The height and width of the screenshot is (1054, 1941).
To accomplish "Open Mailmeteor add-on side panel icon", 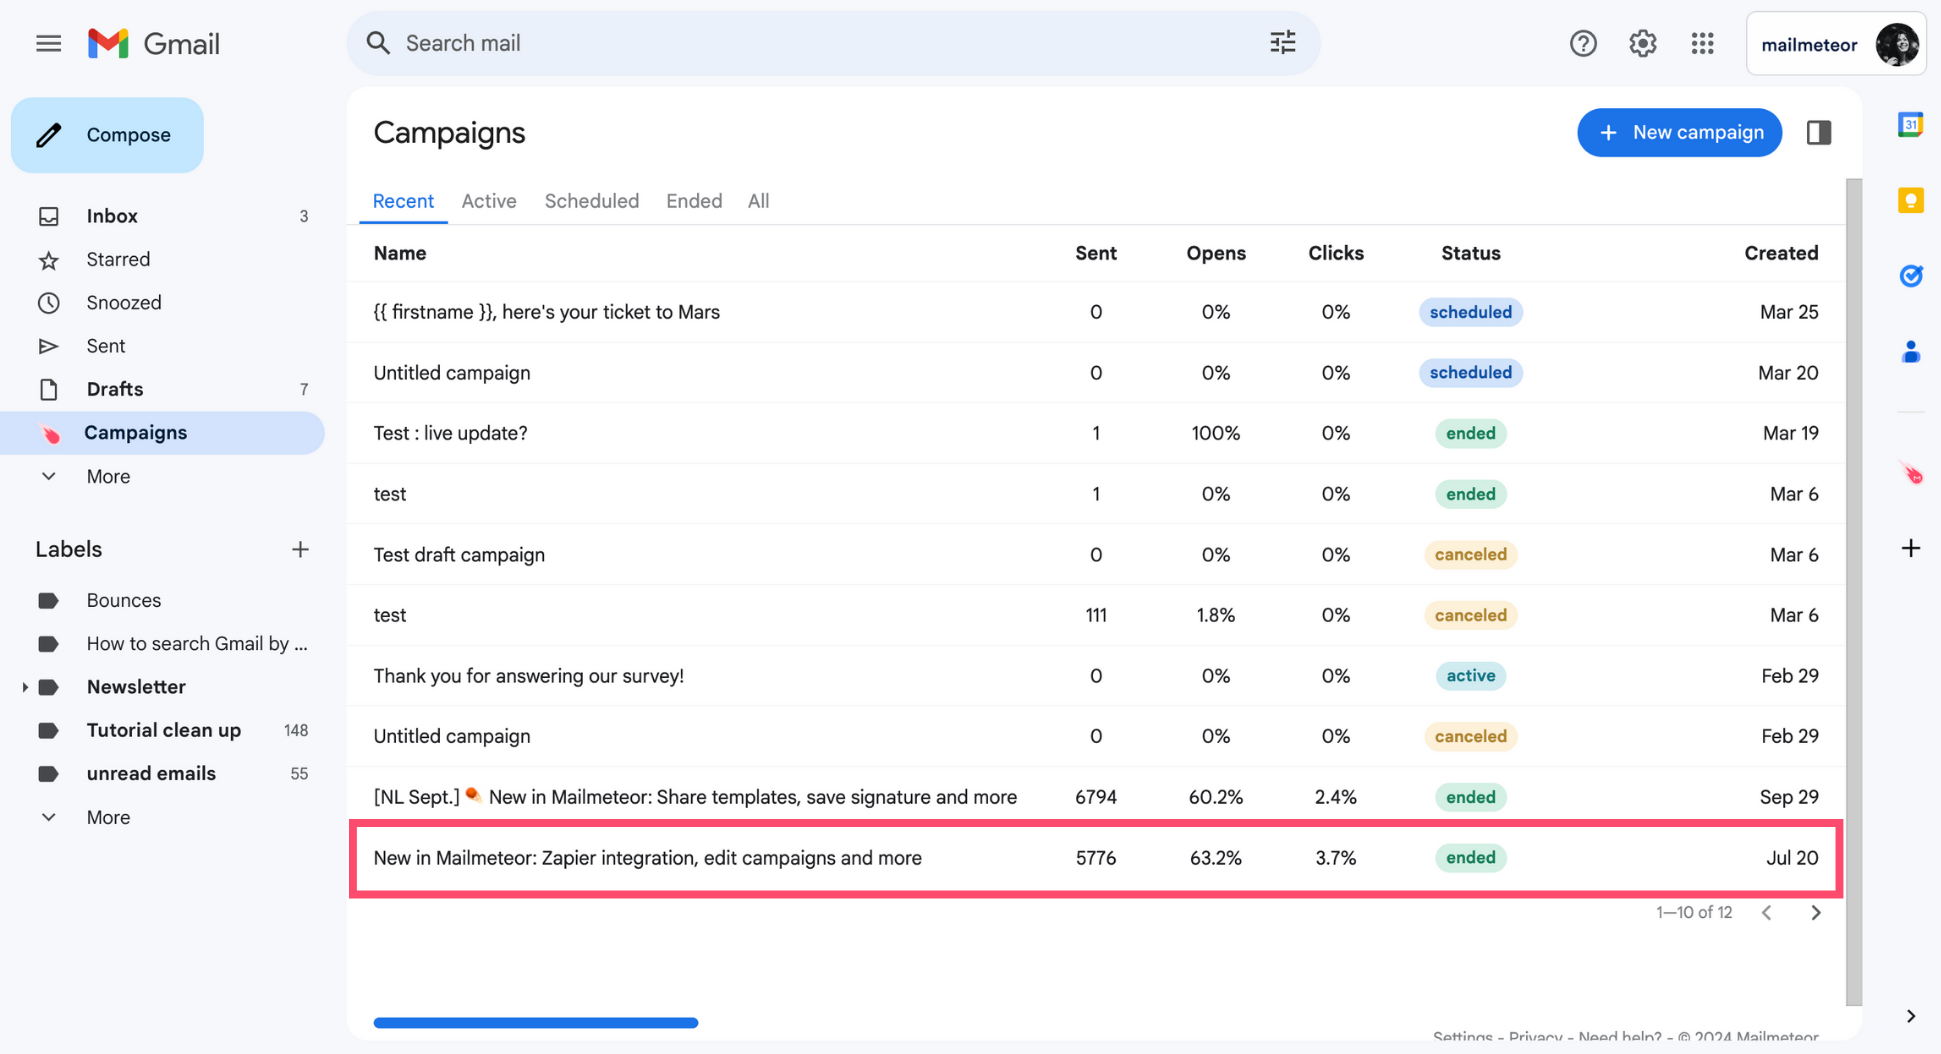I will (x=1911, y=473).
